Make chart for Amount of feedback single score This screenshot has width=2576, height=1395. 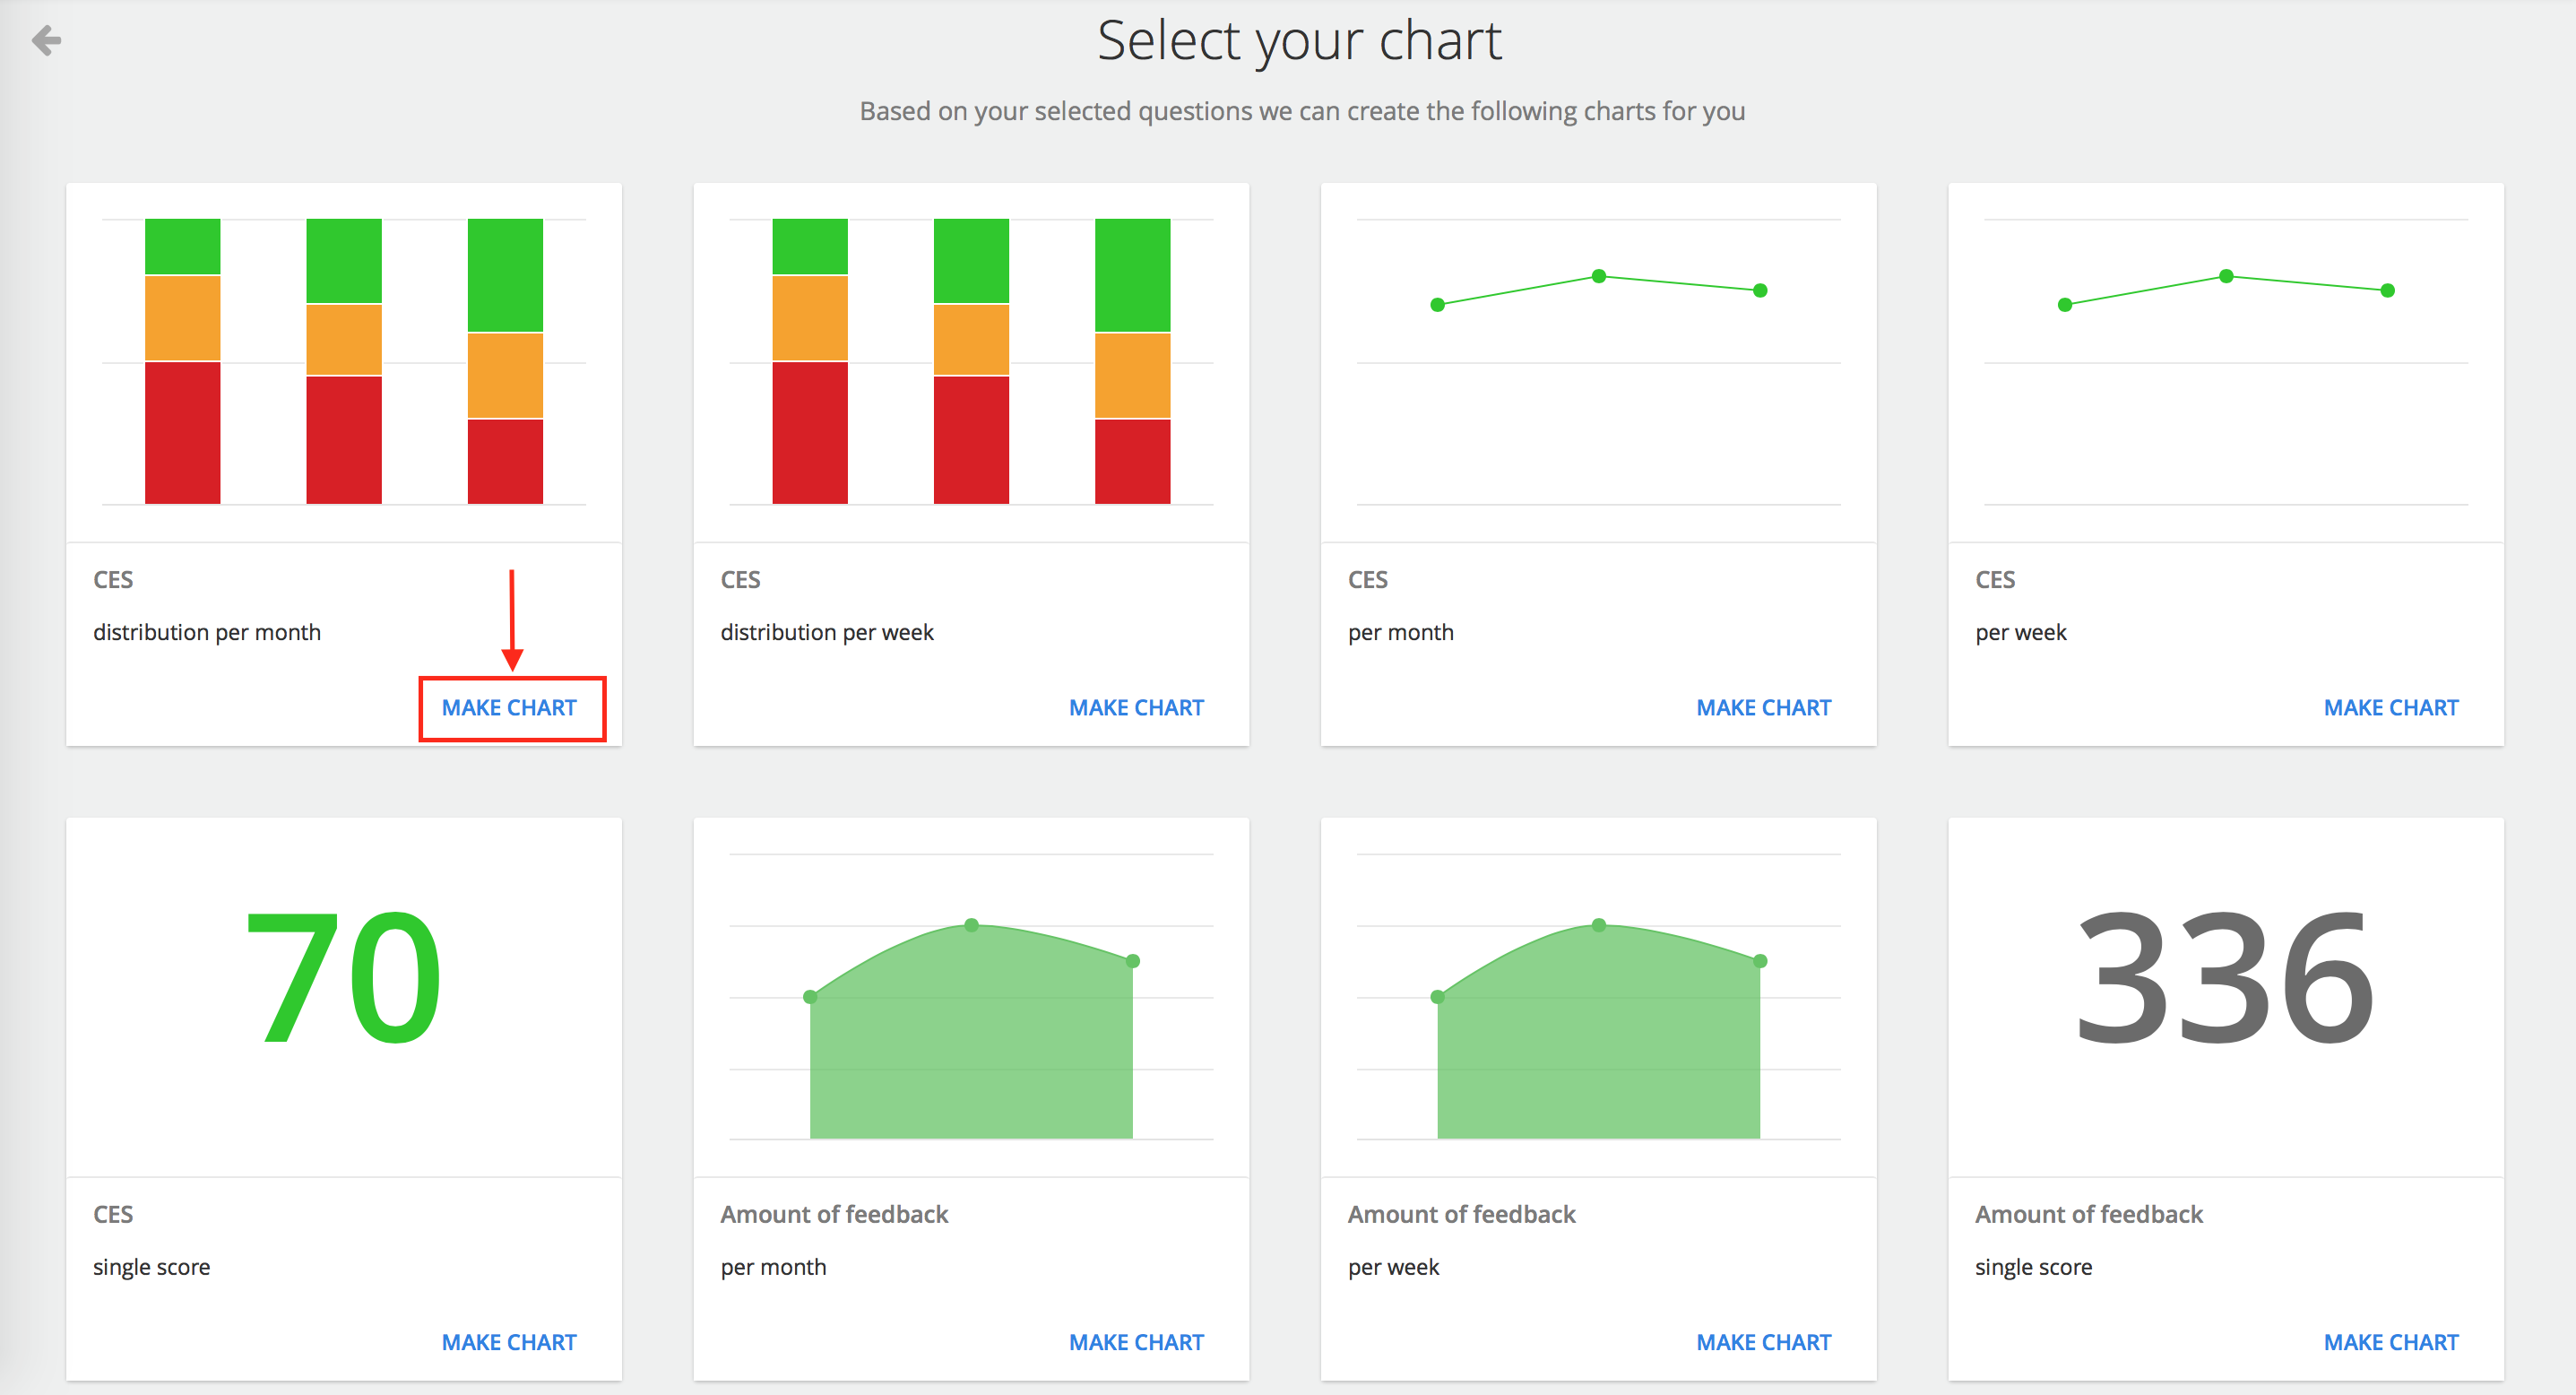coord(2390,1342)
